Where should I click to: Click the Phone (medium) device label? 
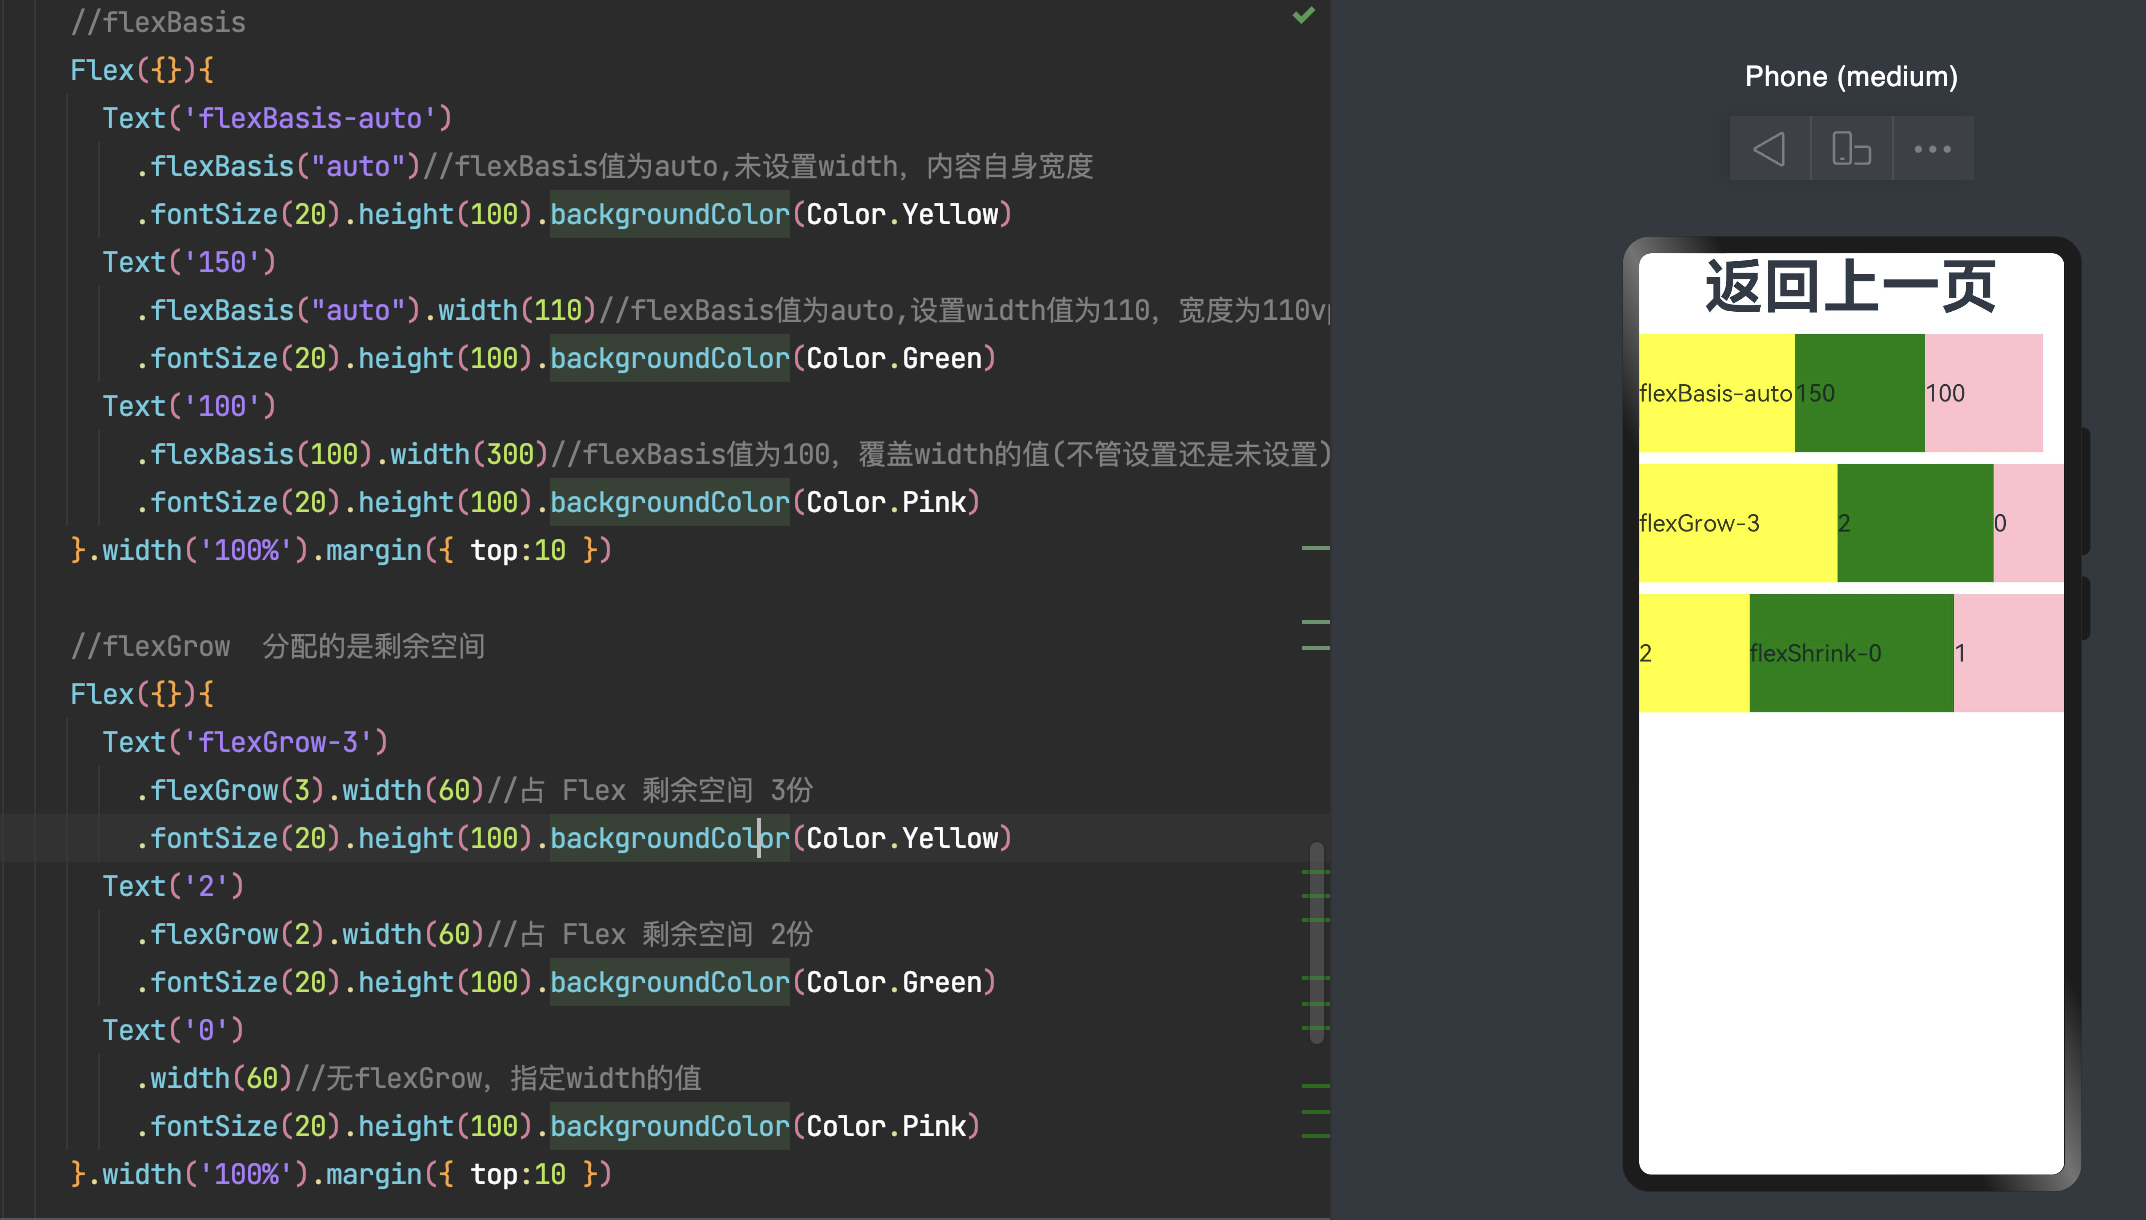[x=1851, y=76]
